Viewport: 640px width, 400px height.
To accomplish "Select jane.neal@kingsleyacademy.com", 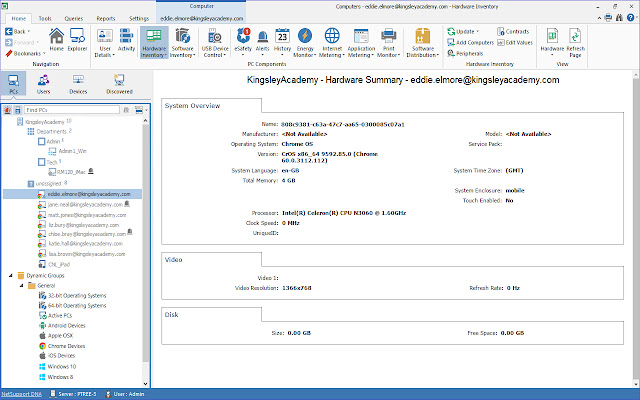I will [x=80, y=204].
